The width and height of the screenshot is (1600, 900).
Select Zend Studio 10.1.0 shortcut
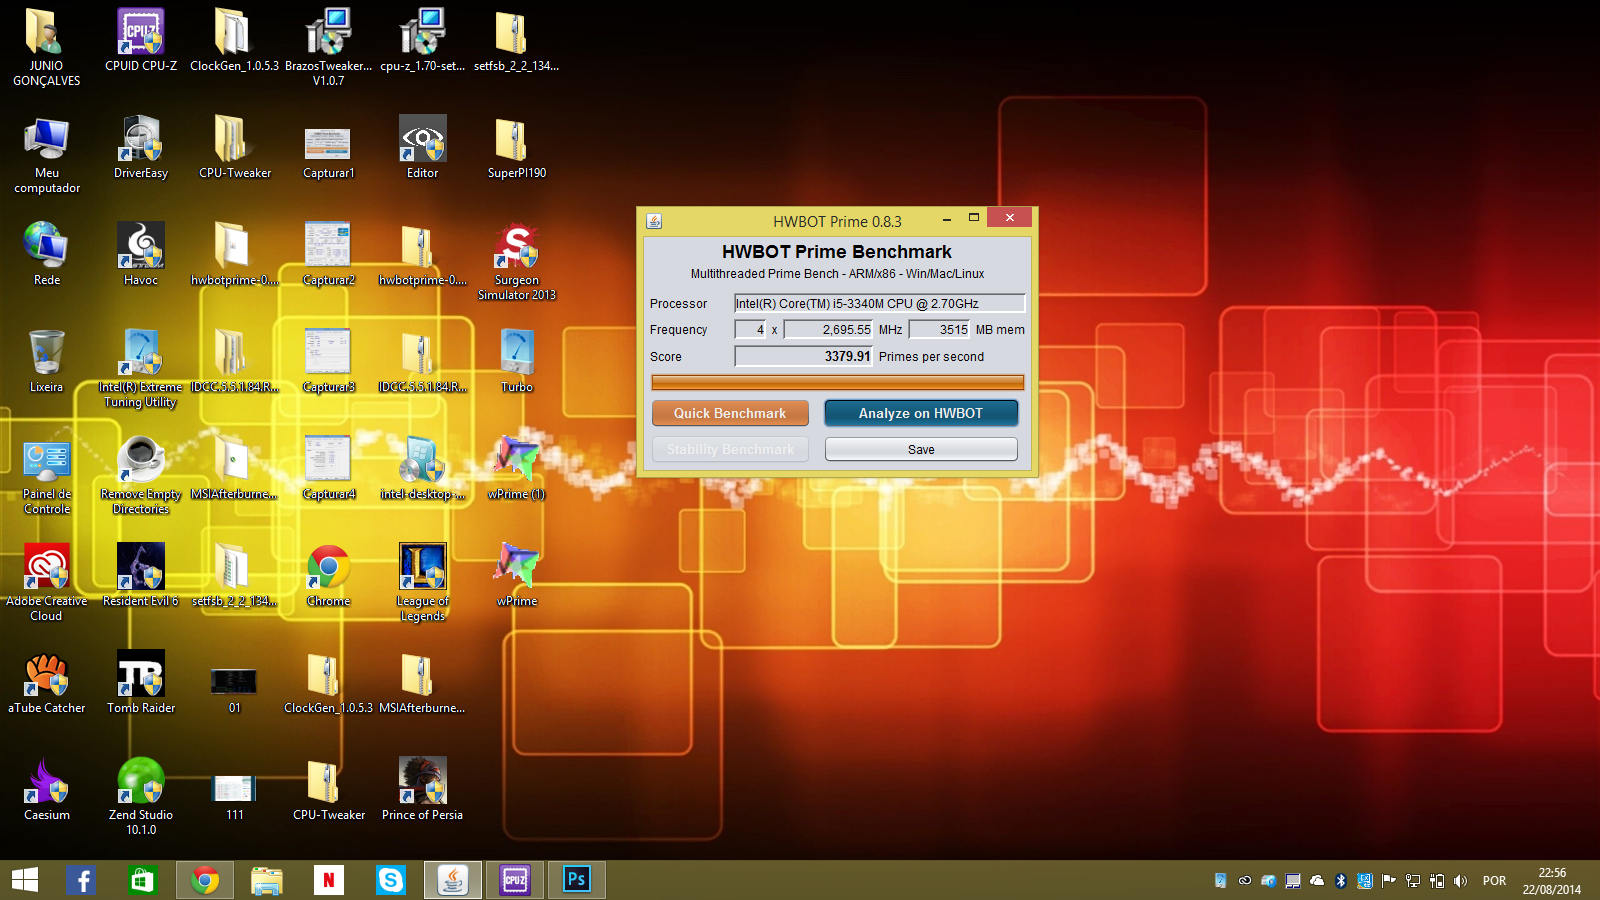tap(141, 796)
